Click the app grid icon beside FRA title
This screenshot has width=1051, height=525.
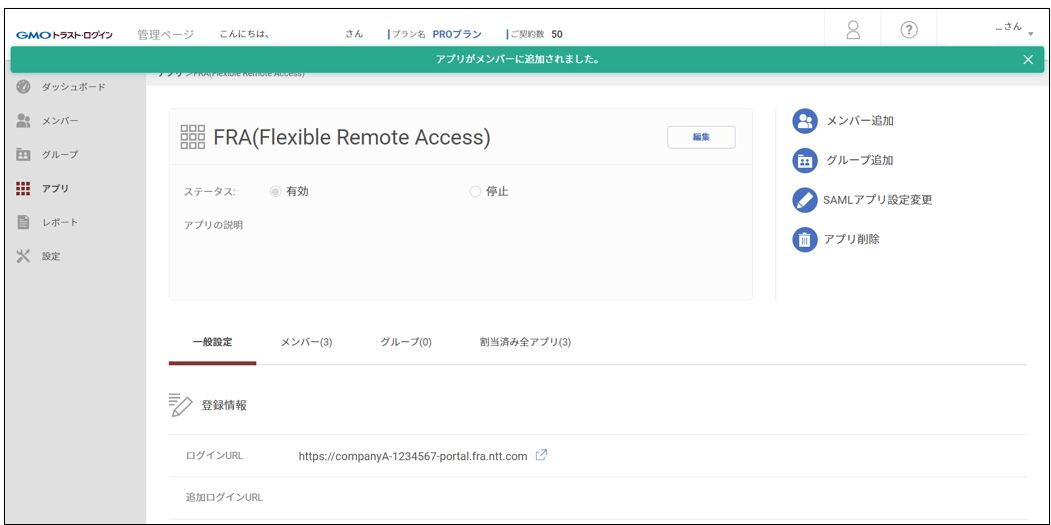[193, 137]
